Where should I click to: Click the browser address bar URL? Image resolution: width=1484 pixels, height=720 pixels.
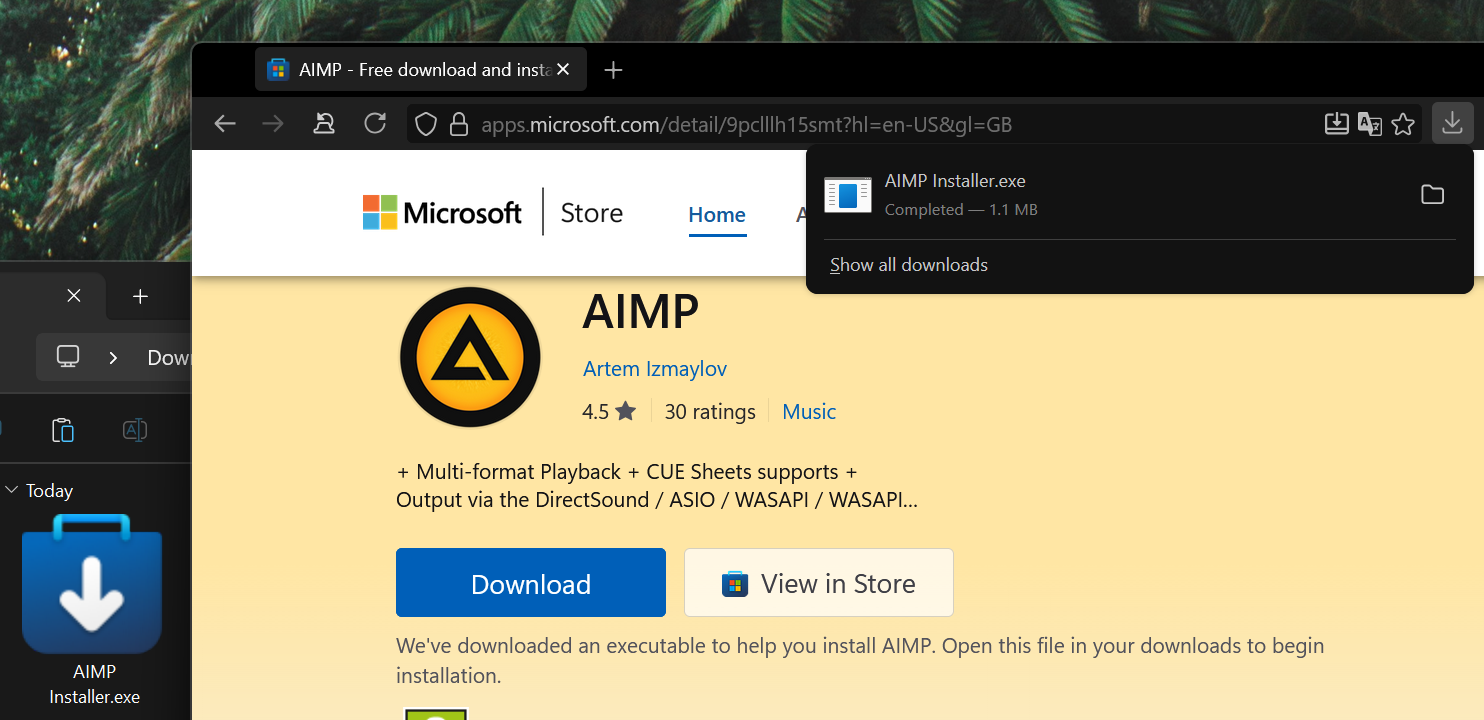click(747, 125)
